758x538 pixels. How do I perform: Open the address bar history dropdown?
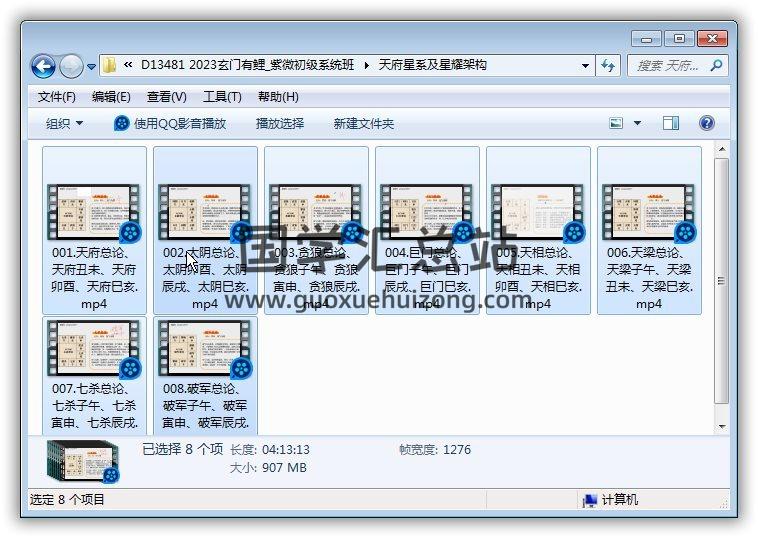click(x=585, y=66)
